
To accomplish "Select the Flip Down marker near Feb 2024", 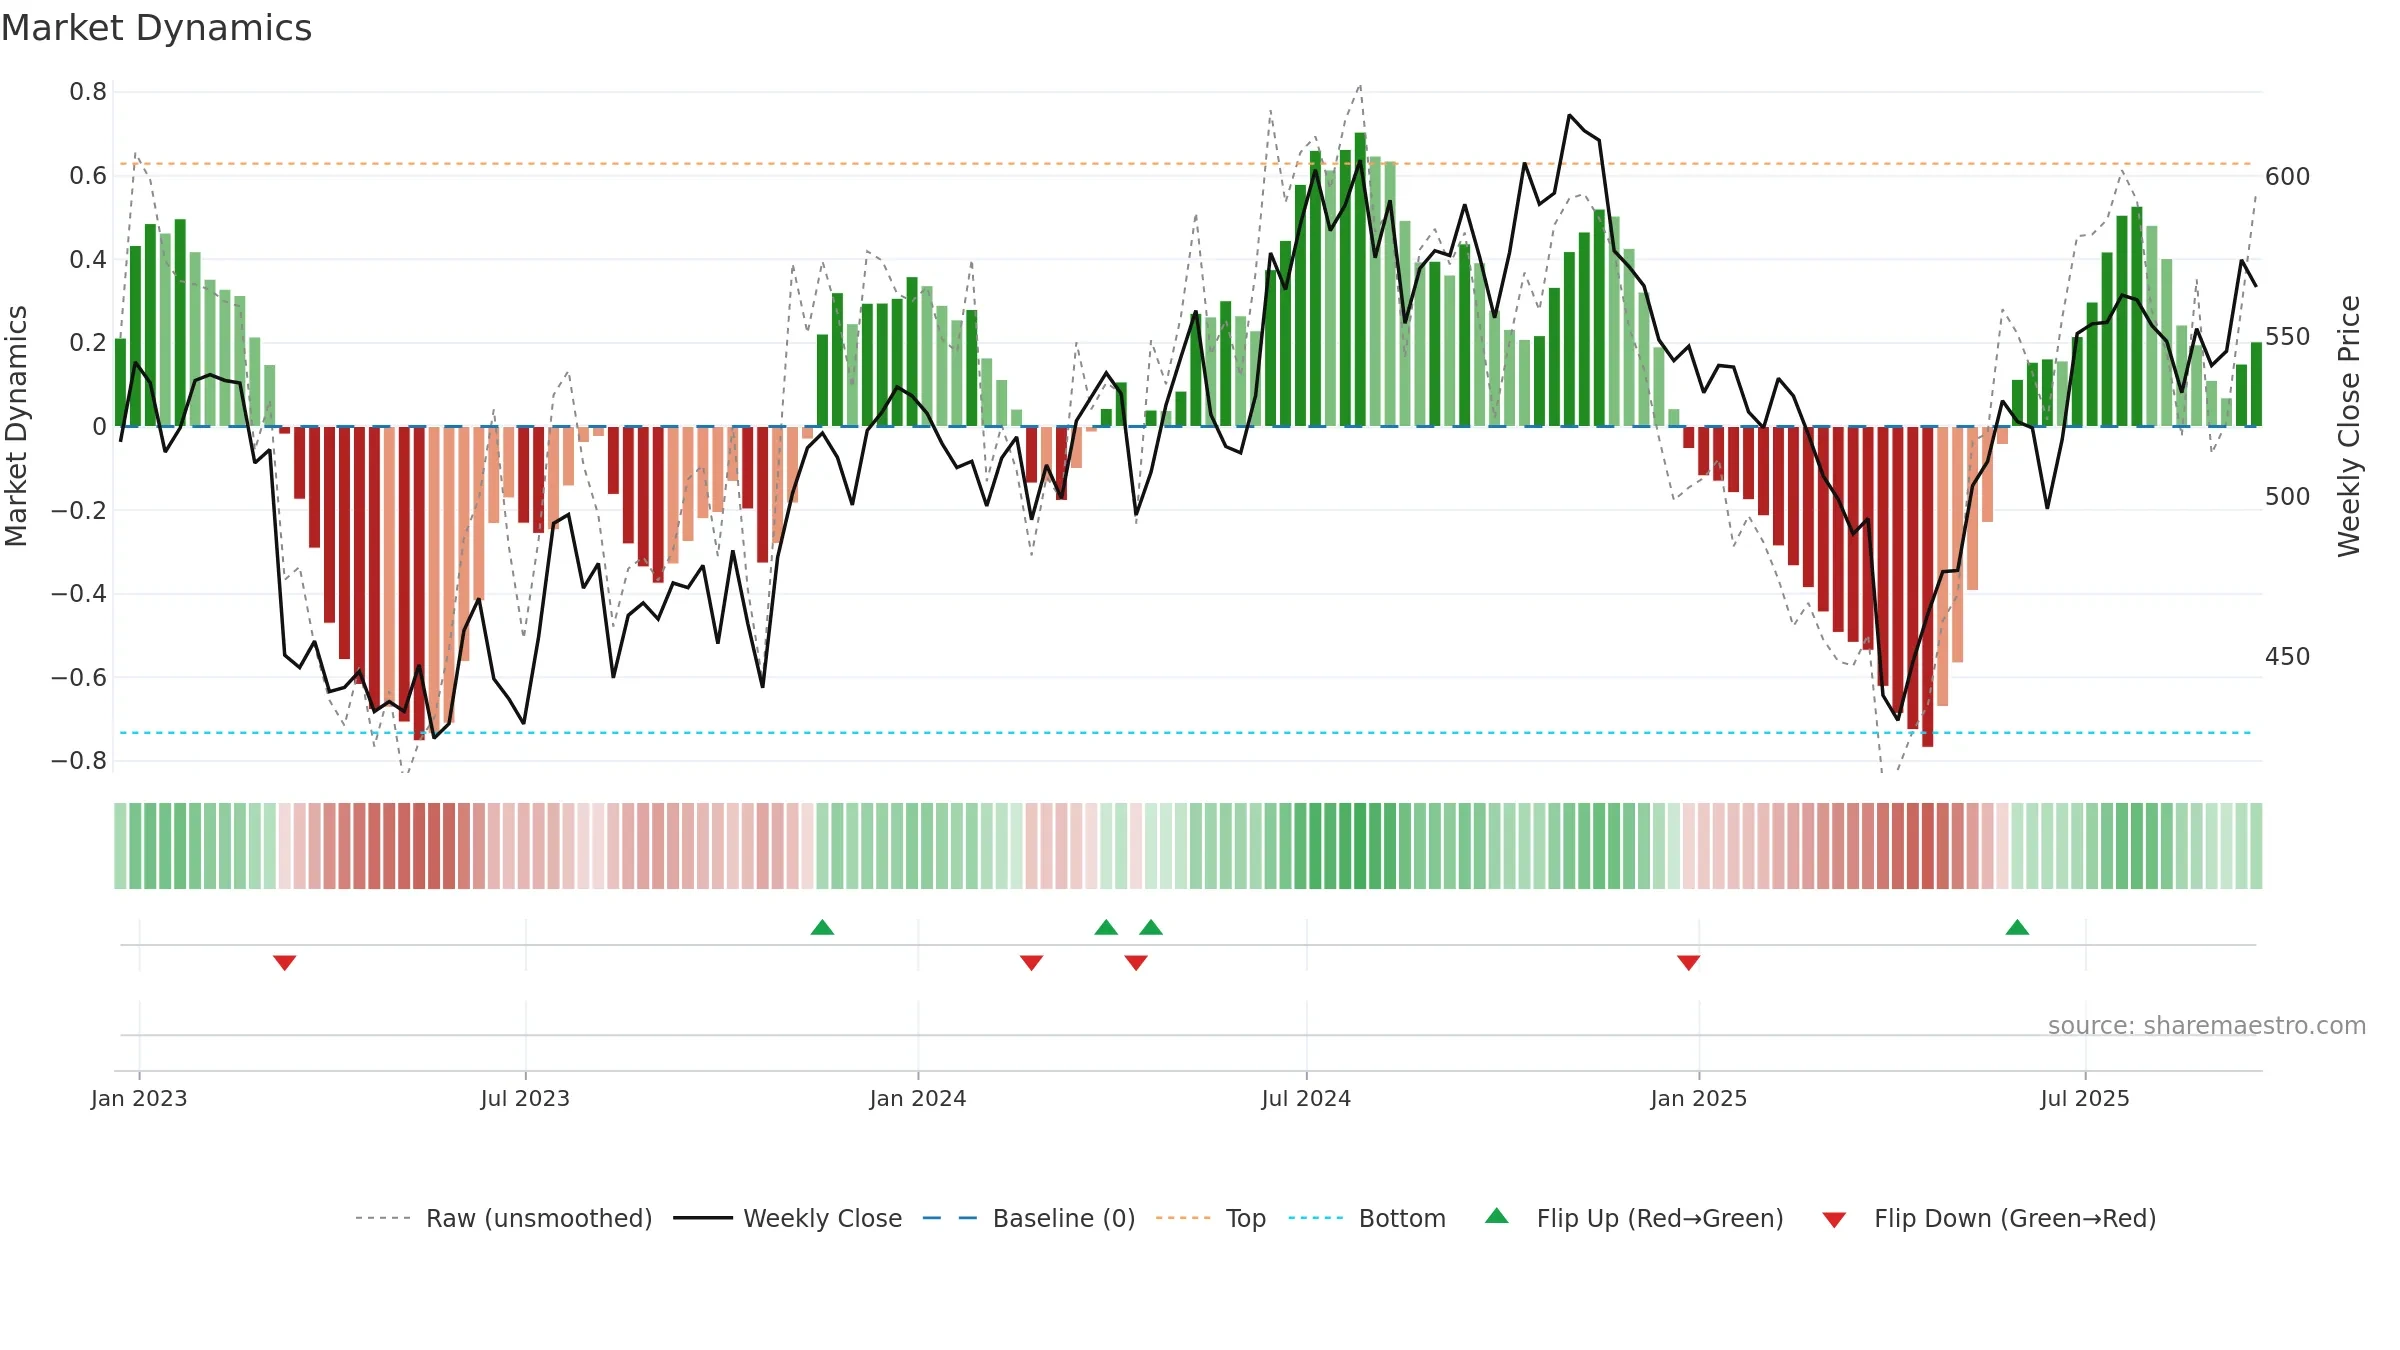I will pos(1032,963).
